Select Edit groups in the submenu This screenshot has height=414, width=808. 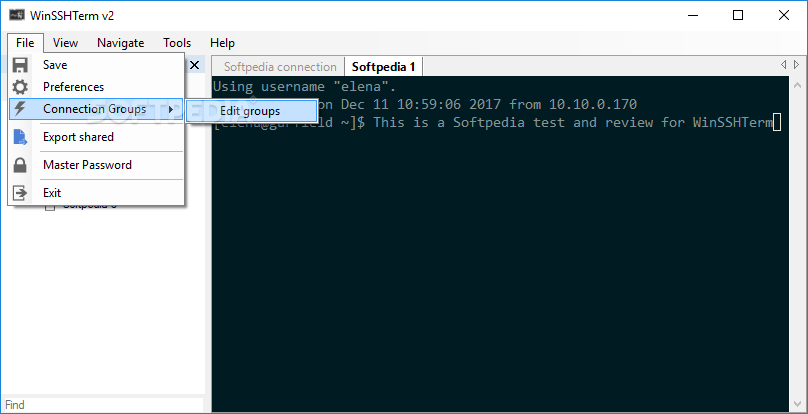point(251,111)
